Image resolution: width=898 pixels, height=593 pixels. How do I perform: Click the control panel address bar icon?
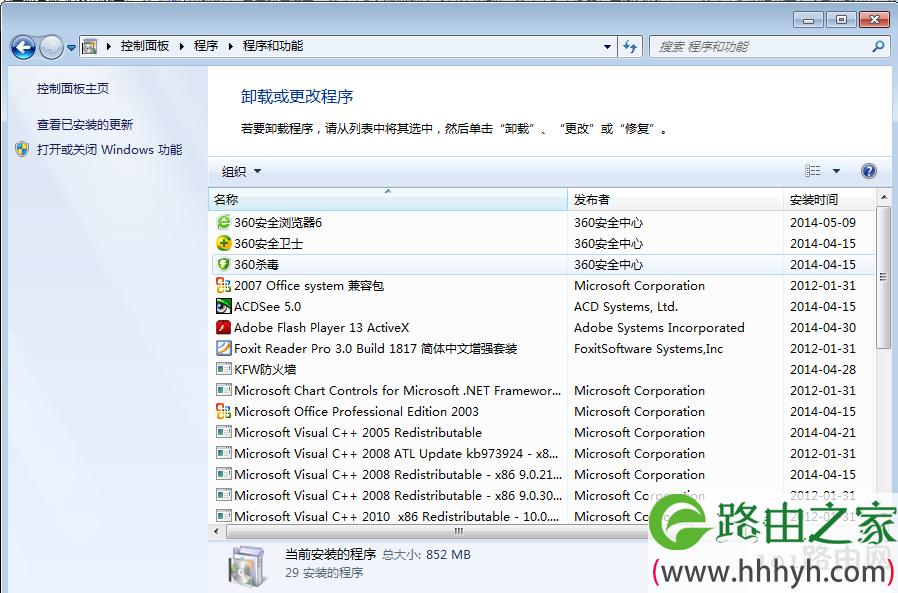89,46
